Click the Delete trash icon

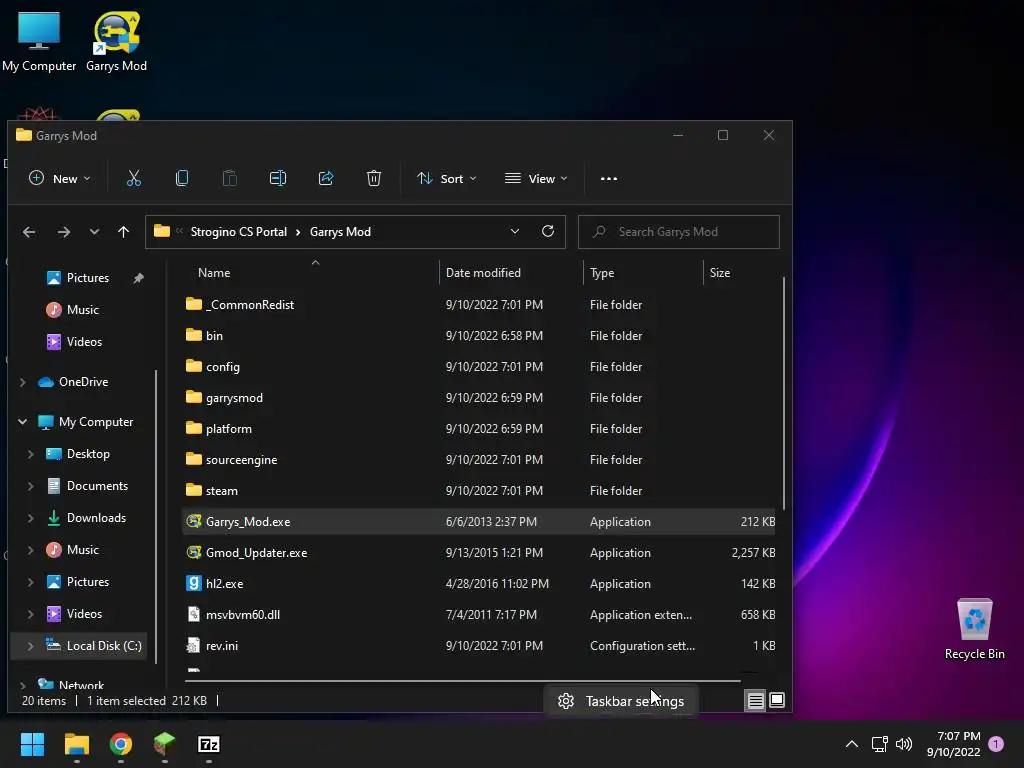[374, 178]
